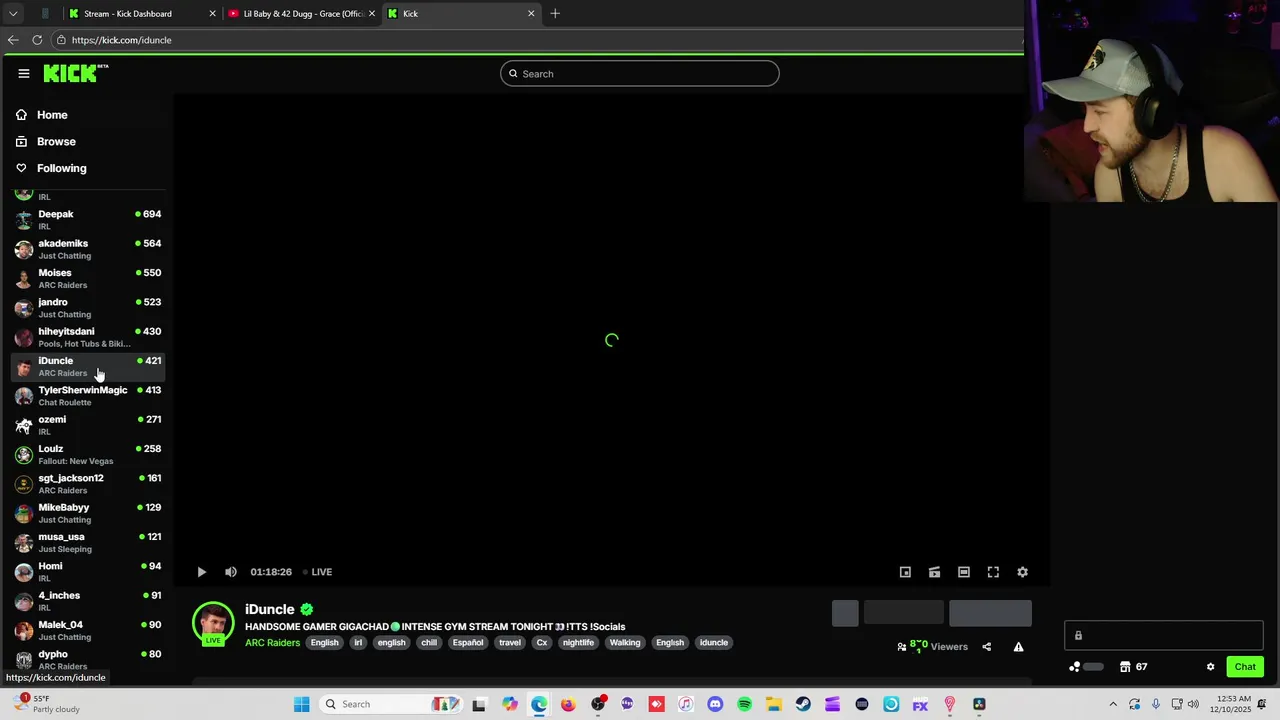The width and height of the screenshot is (1280, 720).
Task: Click the Kick search field
Action: coord(640,74)
